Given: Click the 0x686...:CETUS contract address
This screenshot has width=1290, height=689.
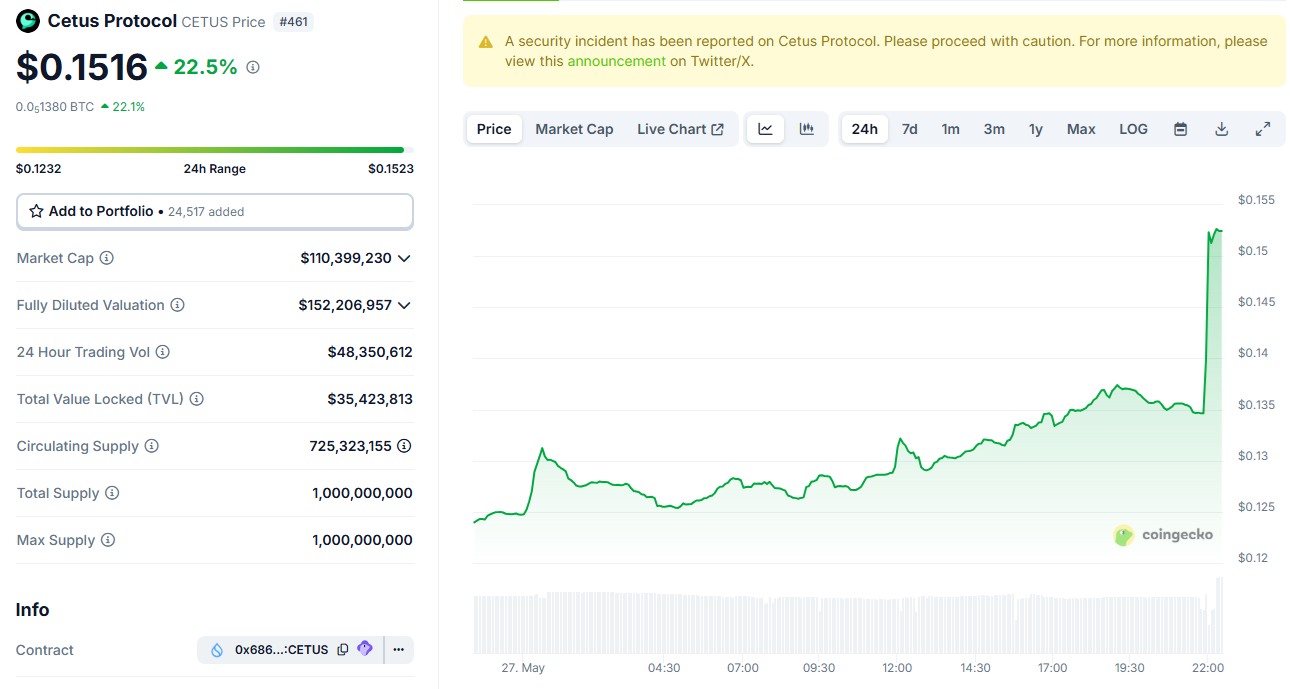Looking at the screenshot, I should (x=281, y=650).
